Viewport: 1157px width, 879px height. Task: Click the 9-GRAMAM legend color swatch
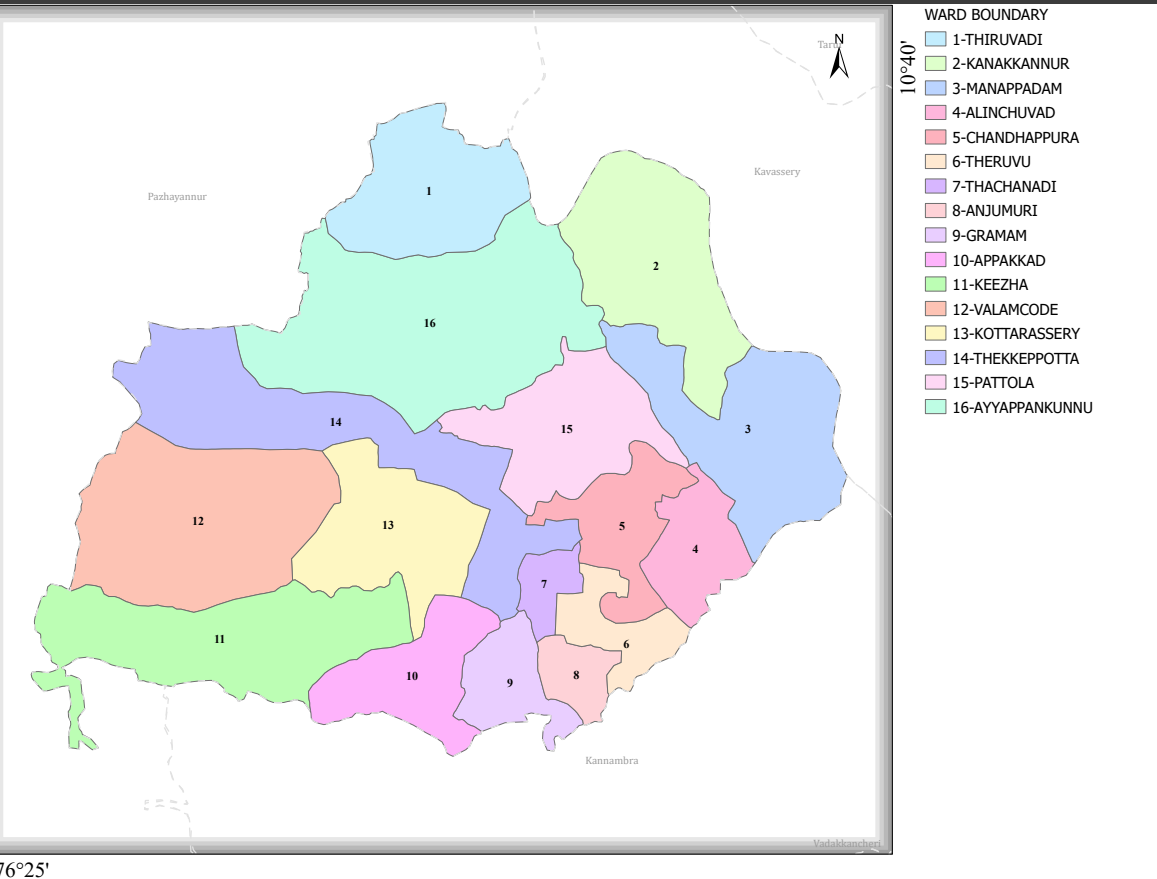(x=936, y=235)
